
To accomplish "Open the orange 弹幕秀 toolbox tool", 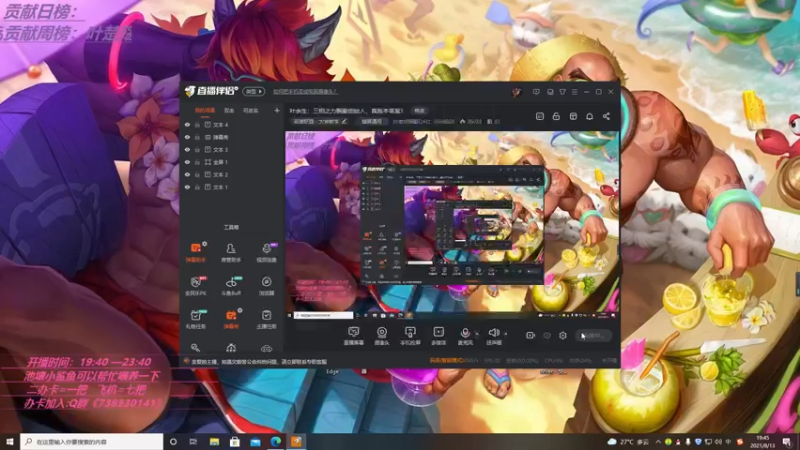I will pyautogui.click(x=231, y=319).
